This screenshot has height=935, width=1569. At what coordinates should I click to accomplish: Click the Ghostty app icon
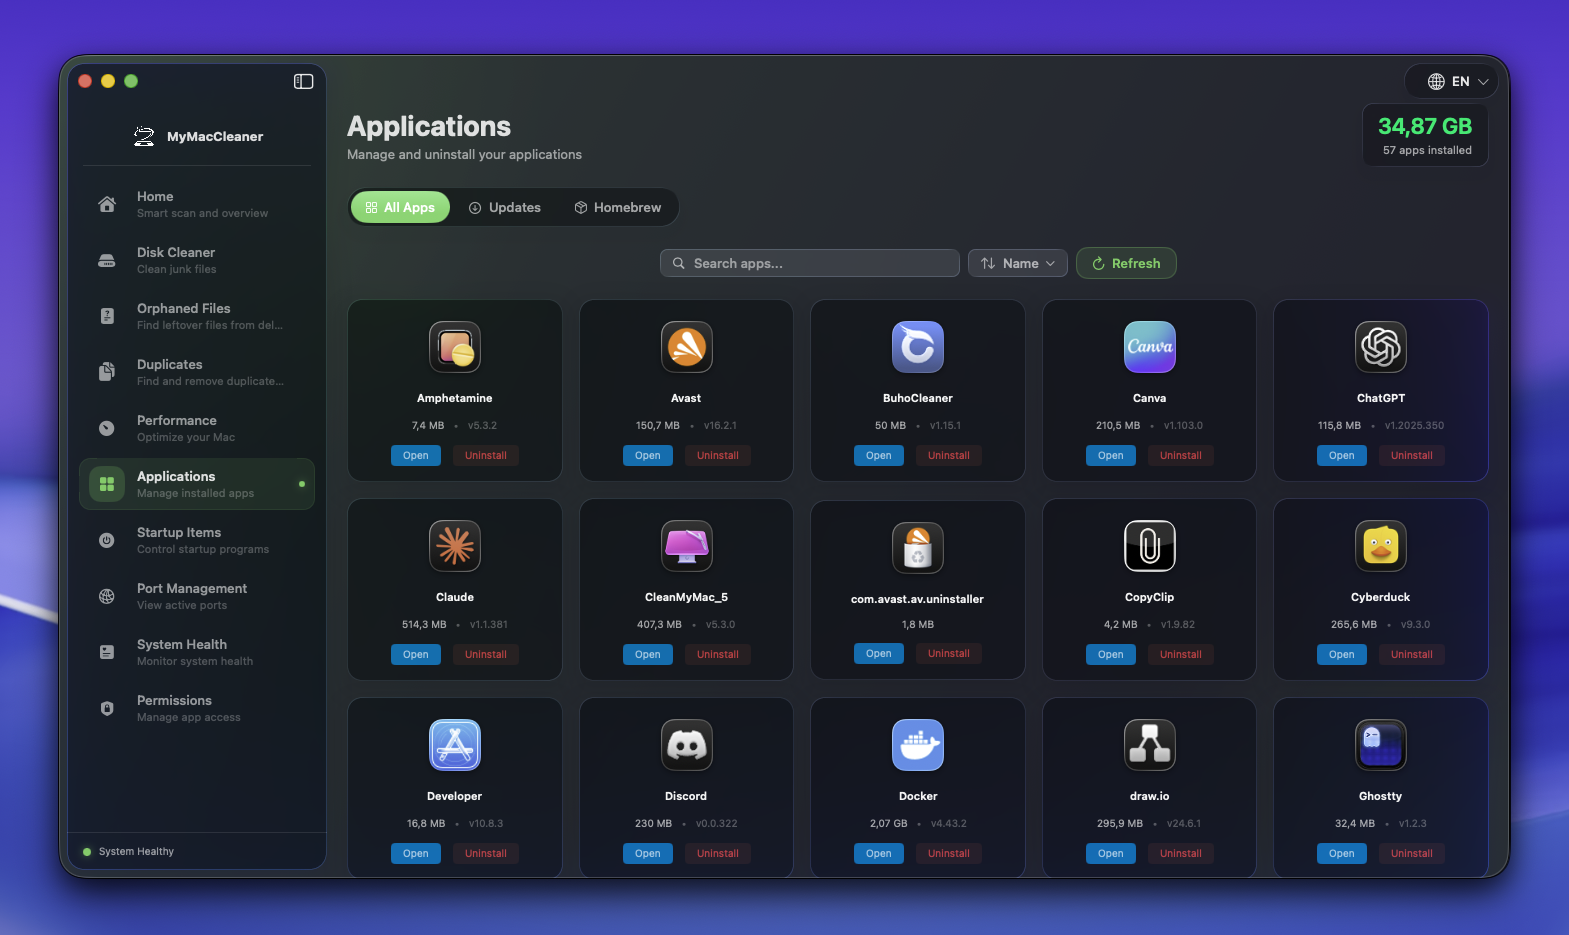pyautogui.click(x=1381, y=745)
